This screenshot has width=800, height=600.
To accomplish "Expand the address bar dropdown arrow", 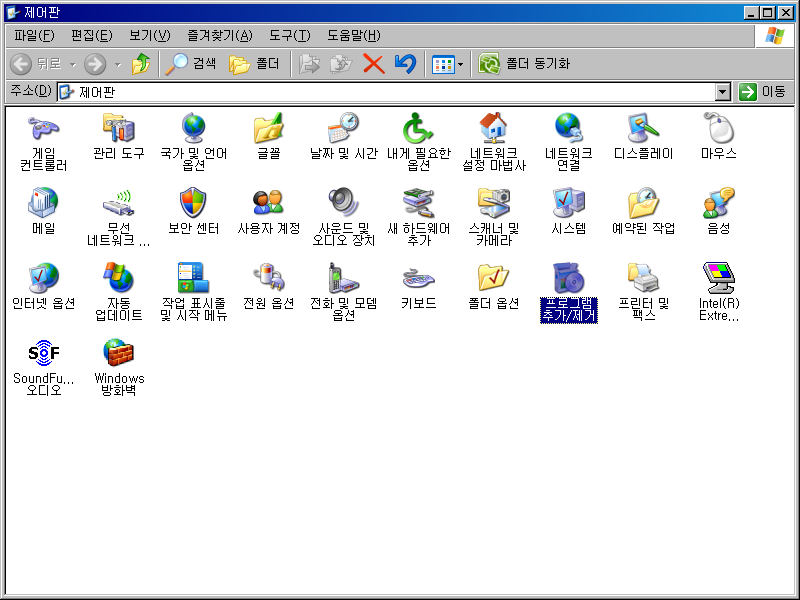I will click(722, 92).
